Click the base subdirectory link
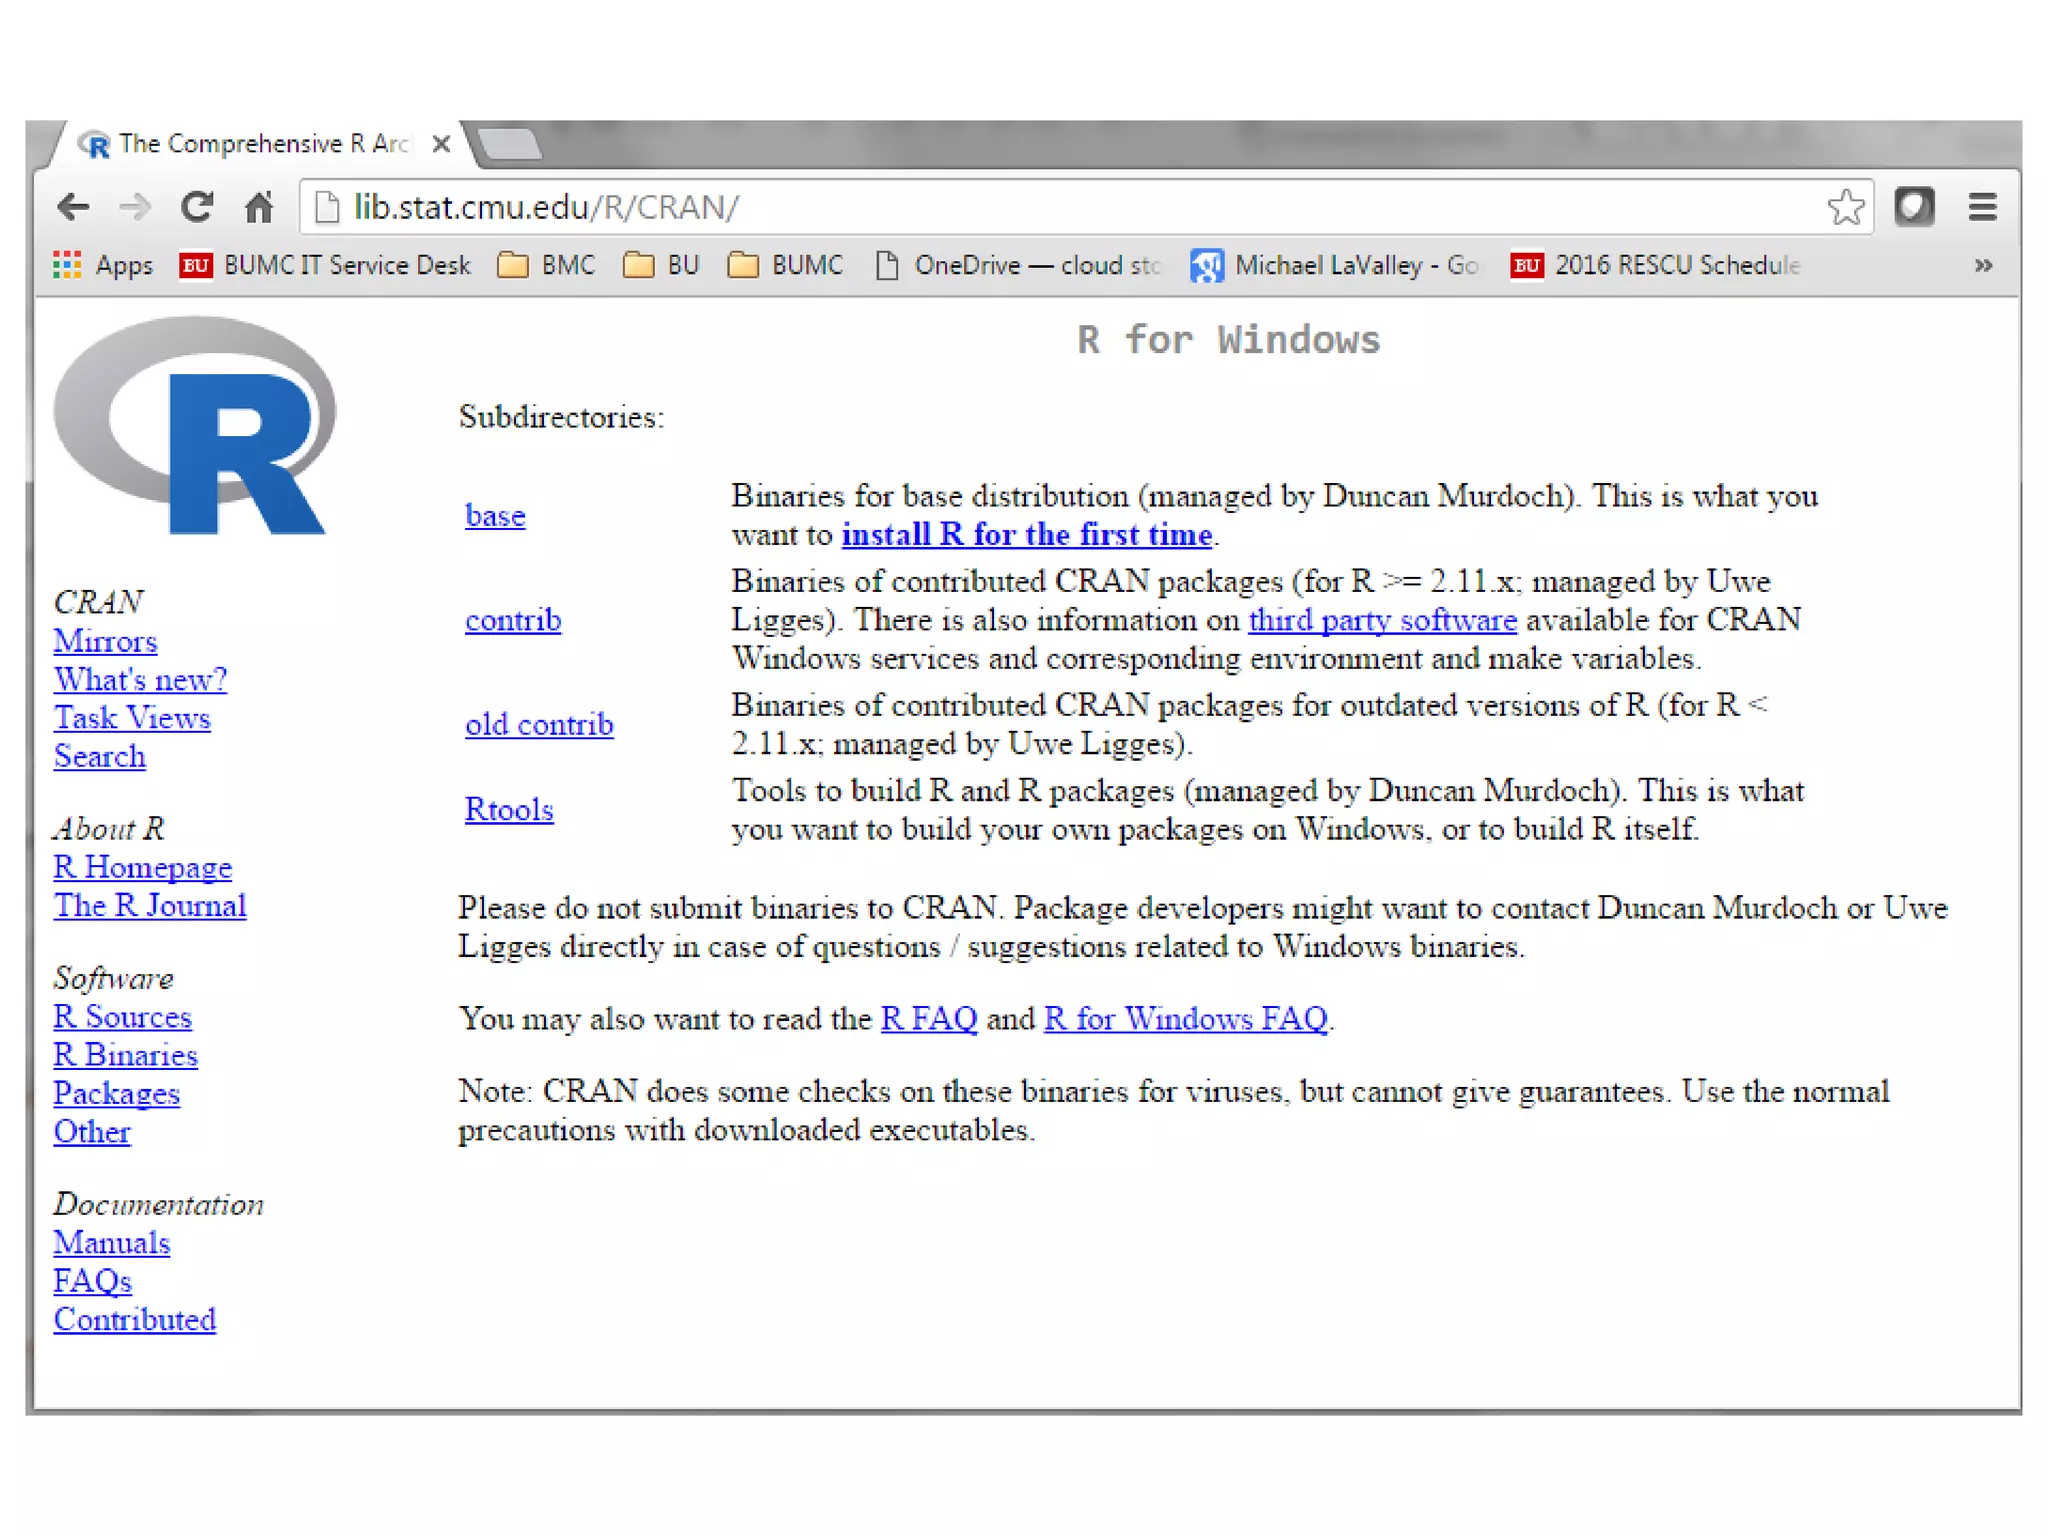This screenshot has width=2048, height=1536. click(495, 516)
